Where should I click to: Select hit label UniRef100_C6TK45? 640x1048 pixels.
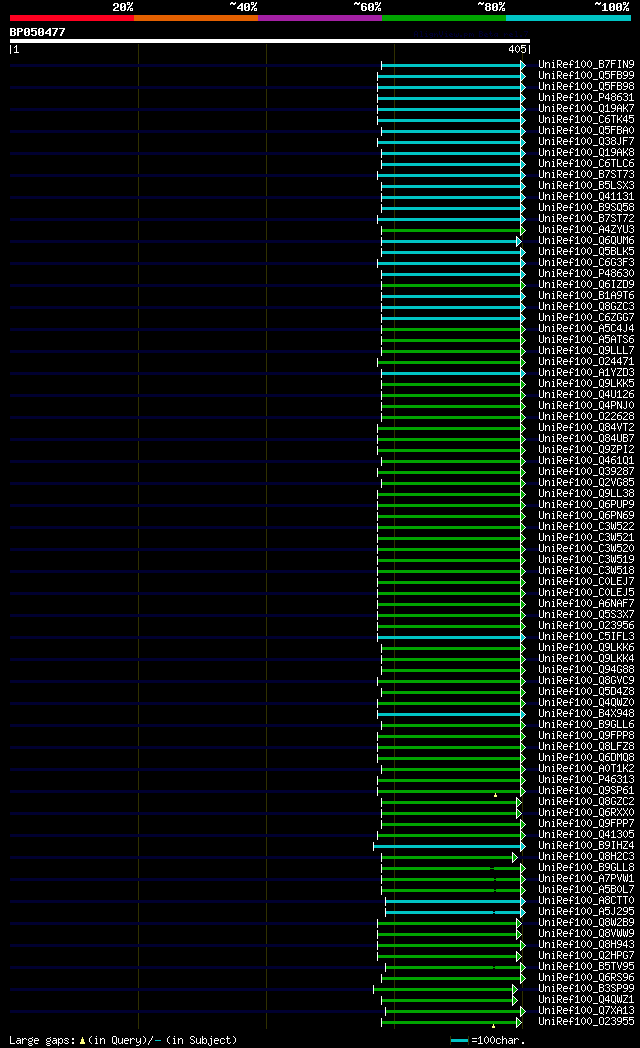587,120
